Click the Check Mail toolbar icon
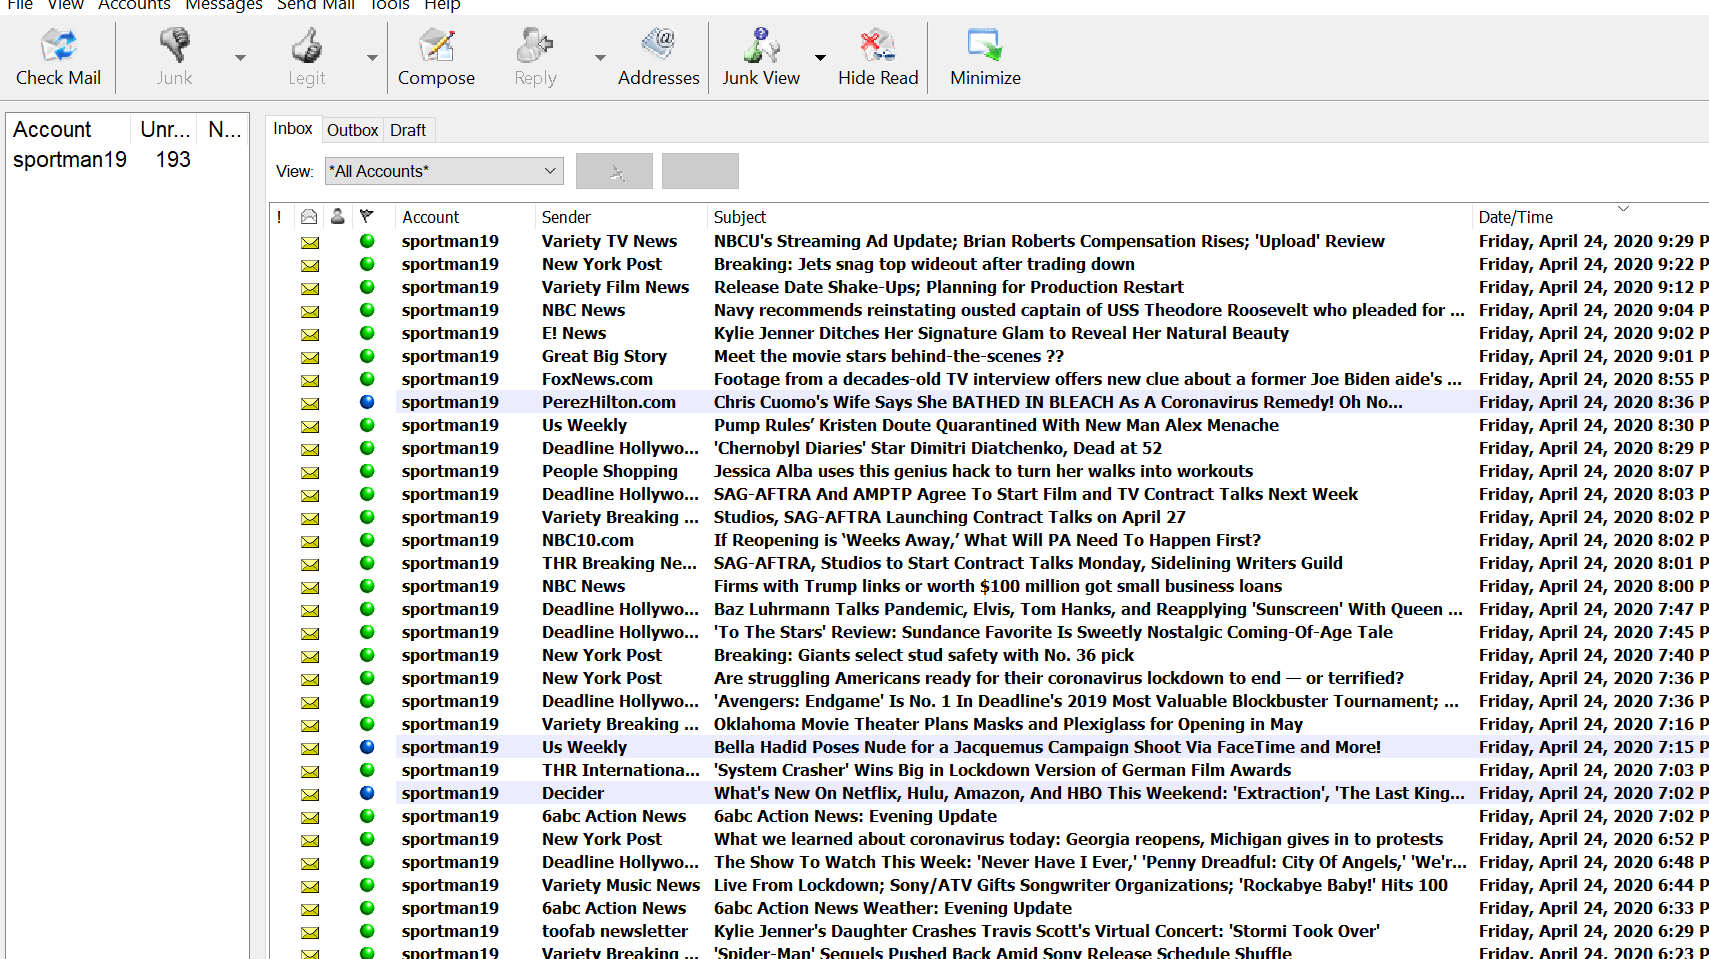Image resolution: width=1709 pixels, height=959 pixels. (x=58, y=58)
